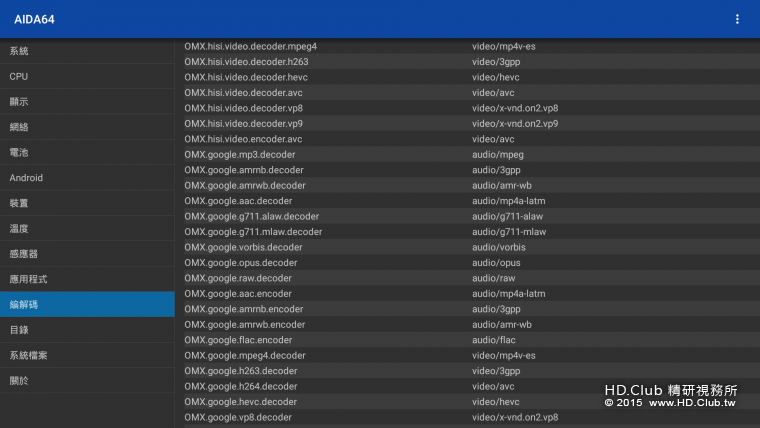
Task: Select OMX.google.amrnb.encoder row
Action: tap(472, 309)
